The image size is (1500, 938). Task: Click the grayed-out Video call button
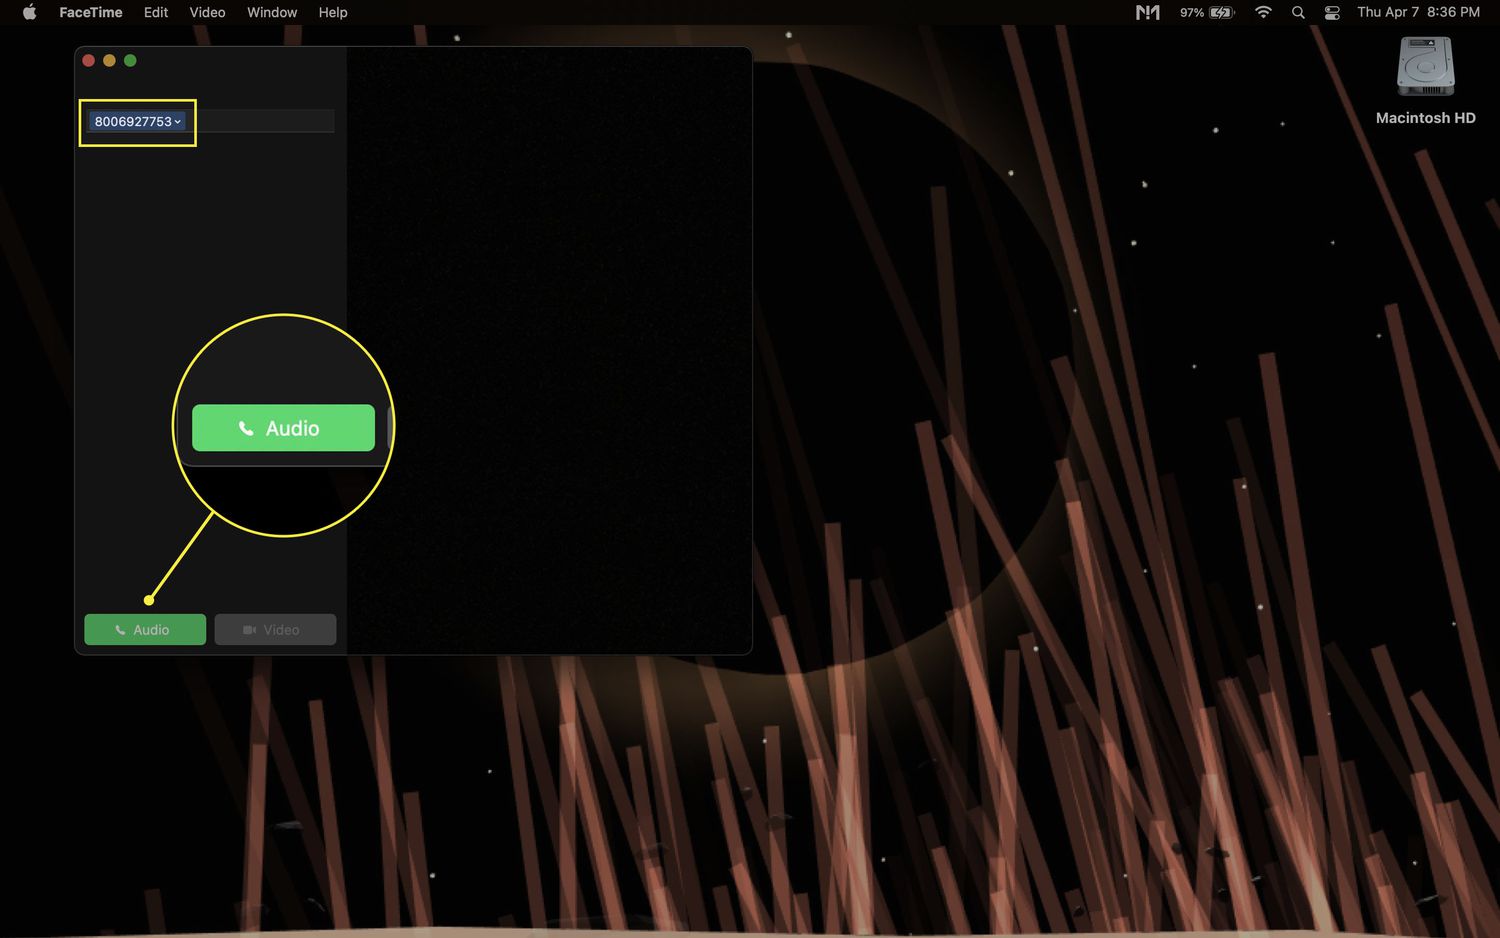275,630
